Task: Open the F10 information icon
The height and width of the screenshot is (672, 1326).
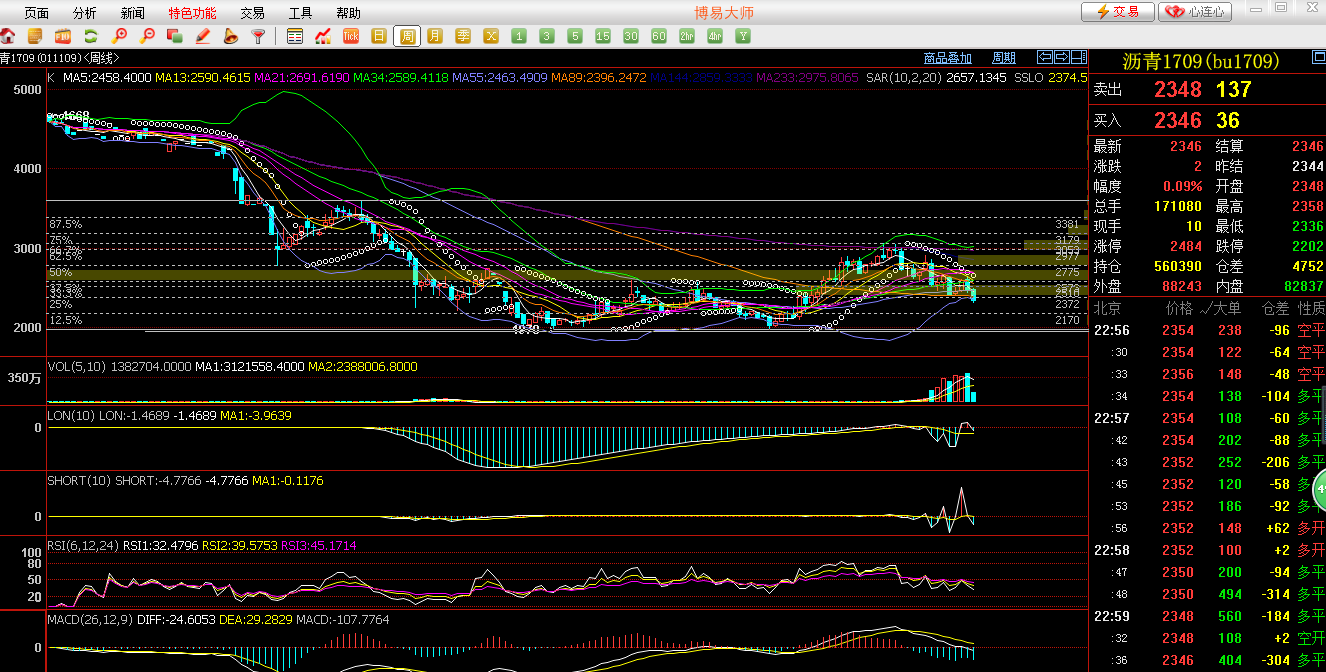Action: [62, 36]
